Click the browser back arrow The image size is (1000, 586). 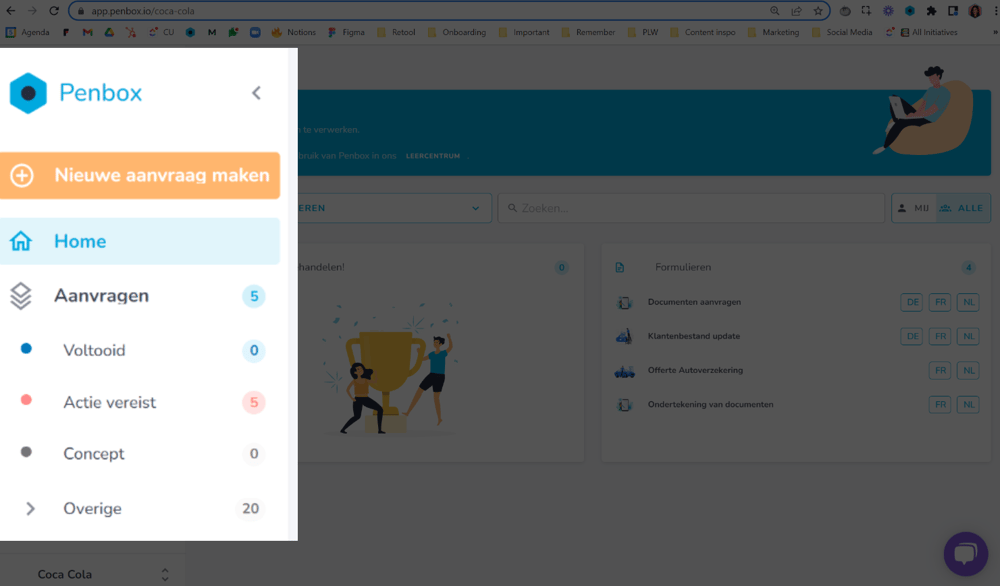coord(11,11)
